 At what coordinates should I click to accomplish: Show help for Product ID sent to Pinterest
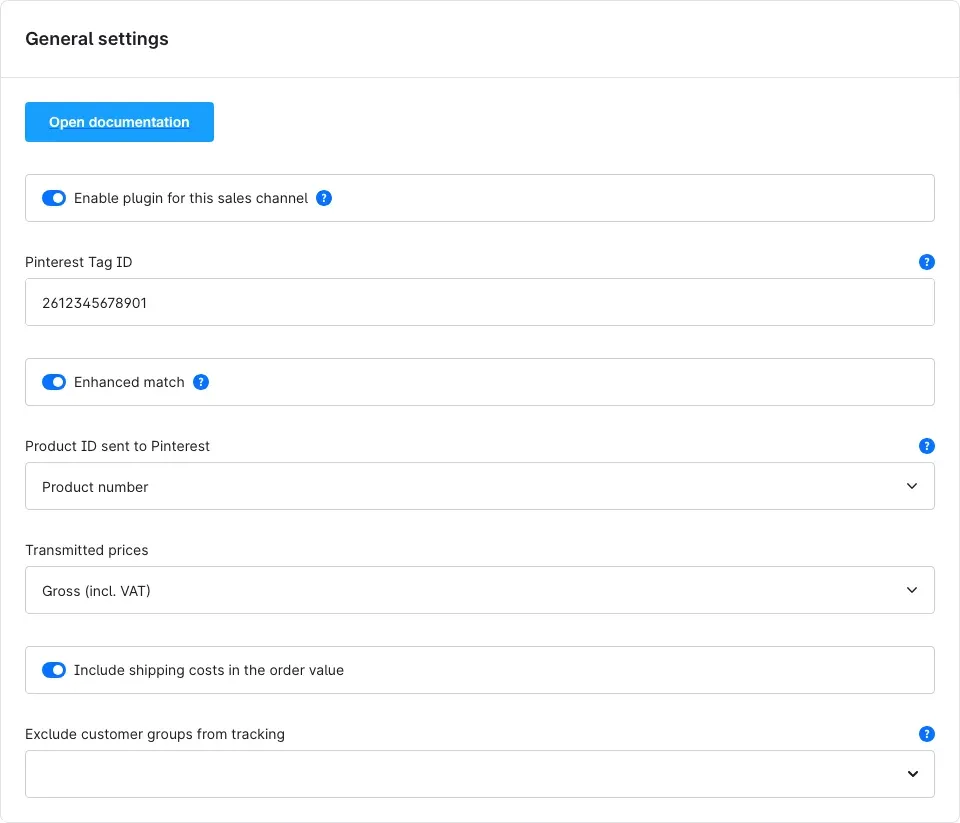[926, 446]
